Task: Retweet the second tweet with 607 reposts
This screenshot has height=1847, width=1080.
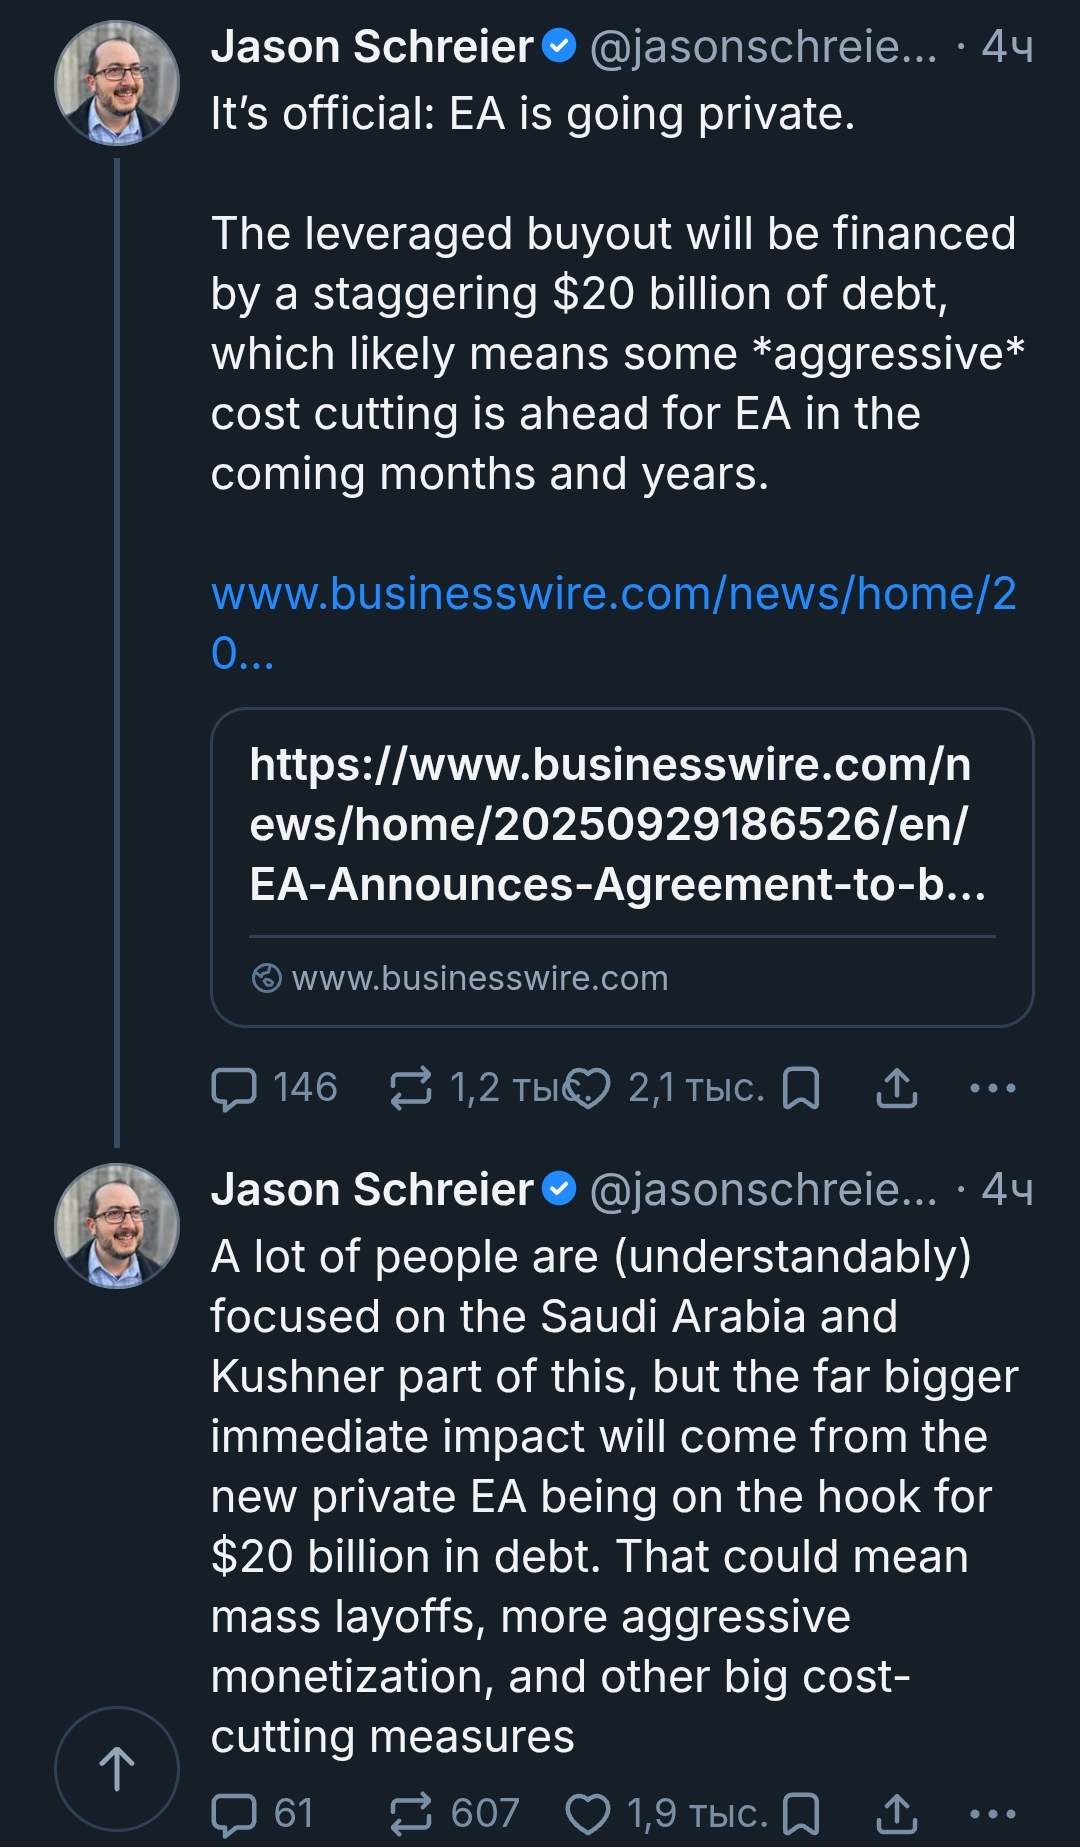Action: [411, 1813]
